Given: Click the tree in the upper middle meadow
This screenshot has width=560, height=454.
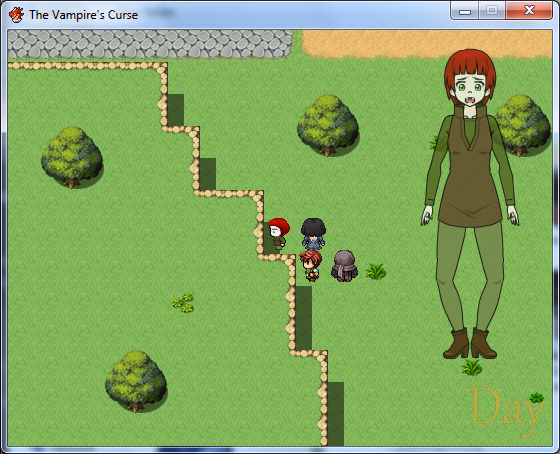Looking at the screenshot, I should point(328,125).
